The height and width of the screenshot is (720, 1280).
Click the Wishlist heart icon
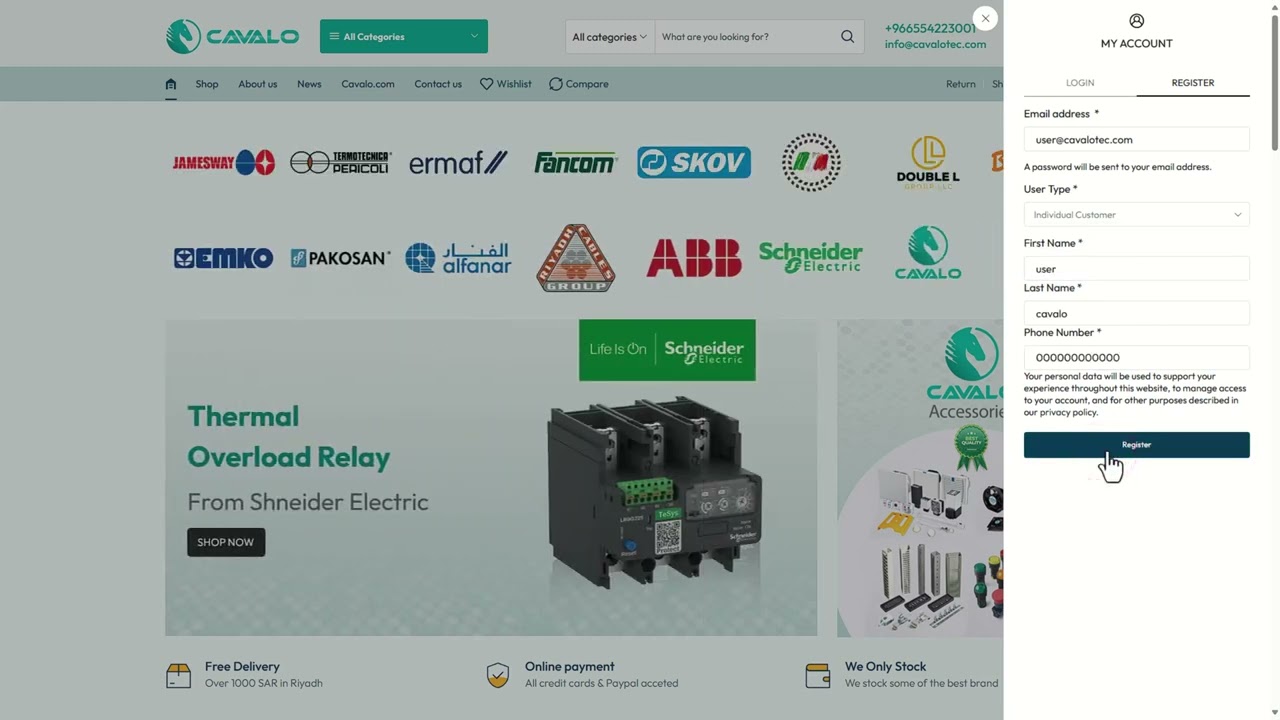[487, 84]
